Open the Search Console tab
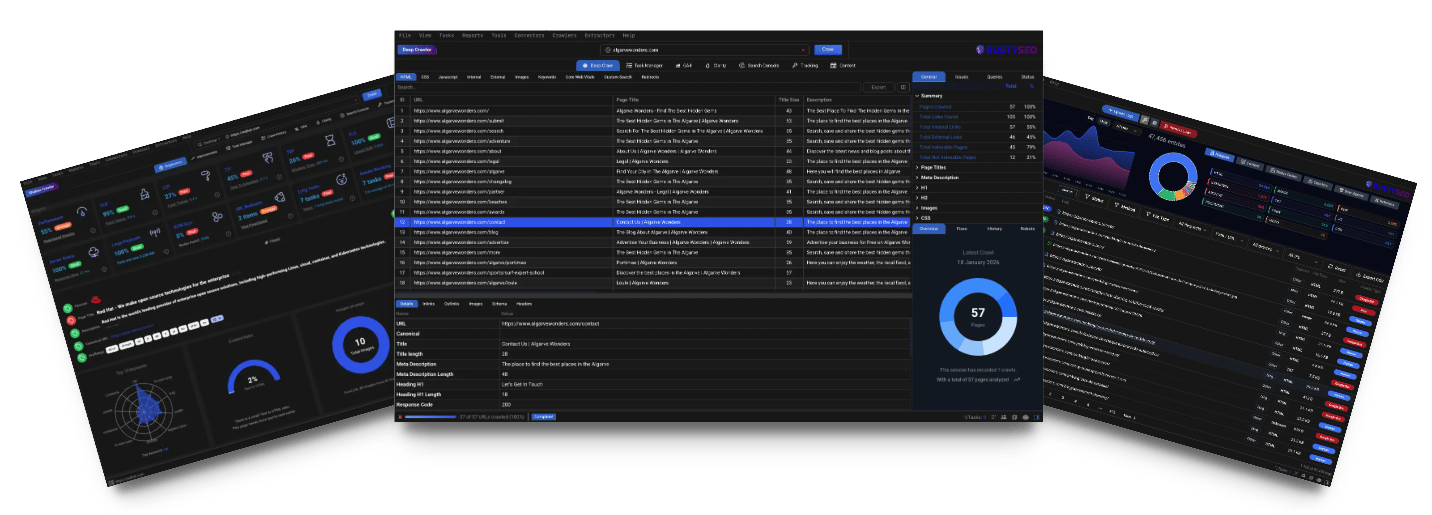Viewport: 1432px width, 515px height. tap(760, 65)
